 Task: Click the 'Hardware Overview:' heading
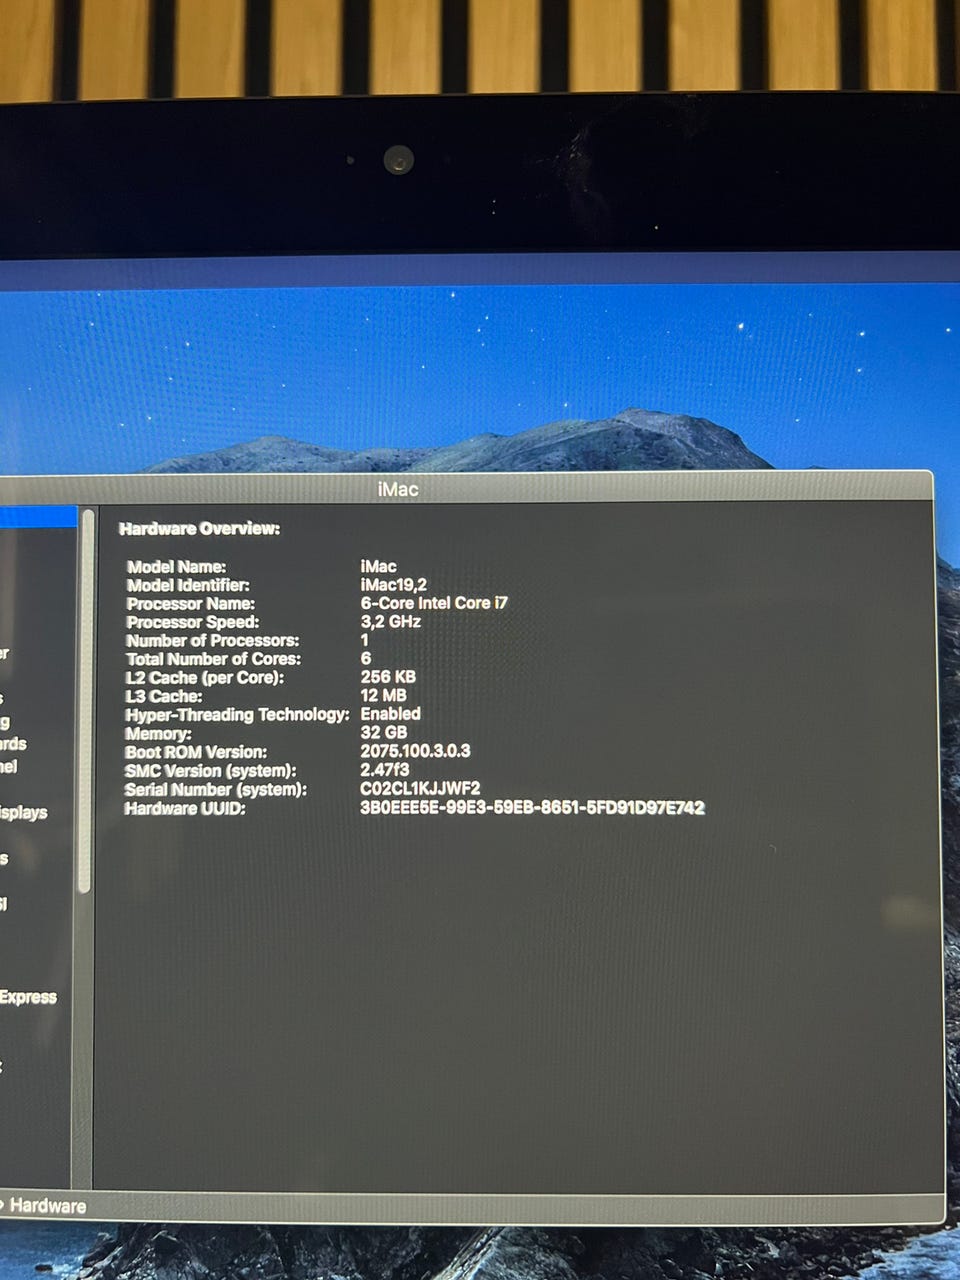tap(199, 528)
